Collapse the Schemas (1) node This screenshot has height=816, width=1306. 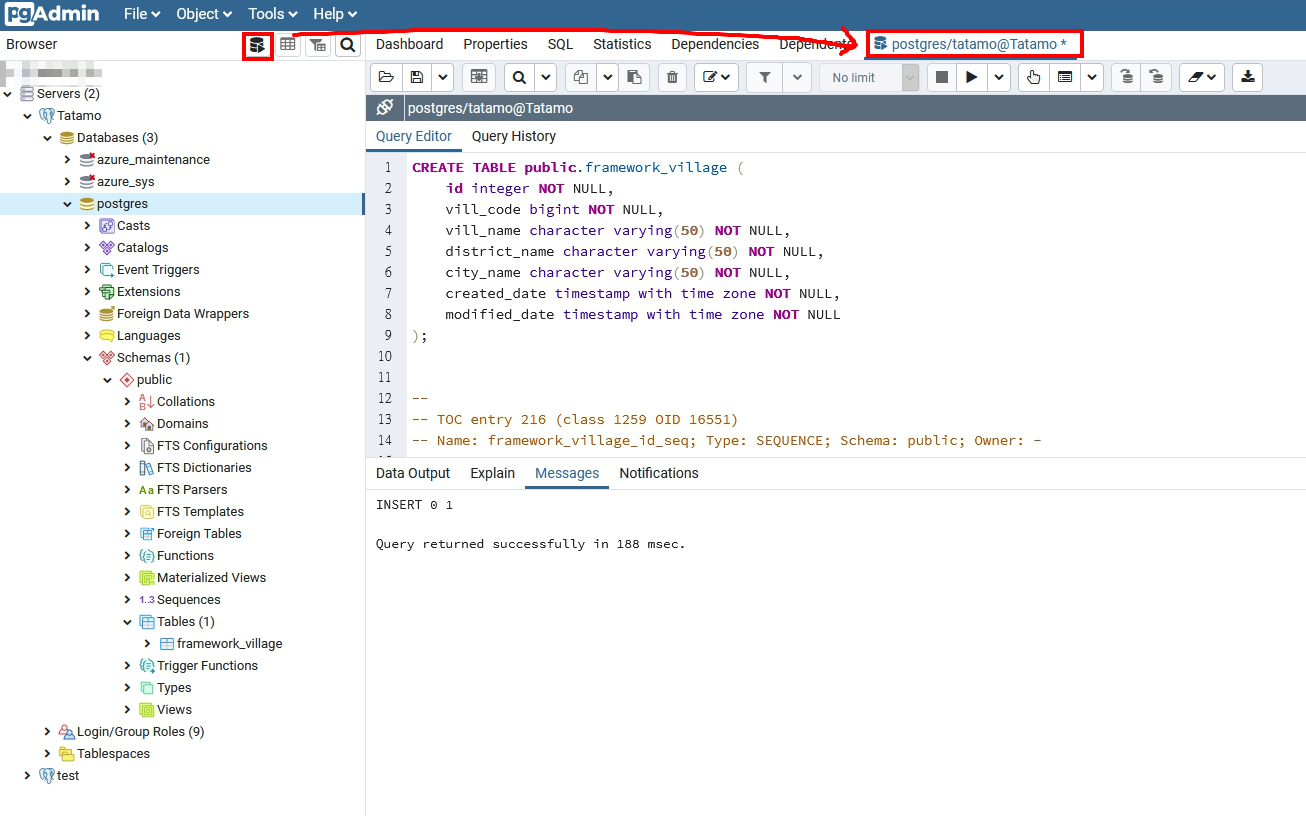[x=88, y=358]
